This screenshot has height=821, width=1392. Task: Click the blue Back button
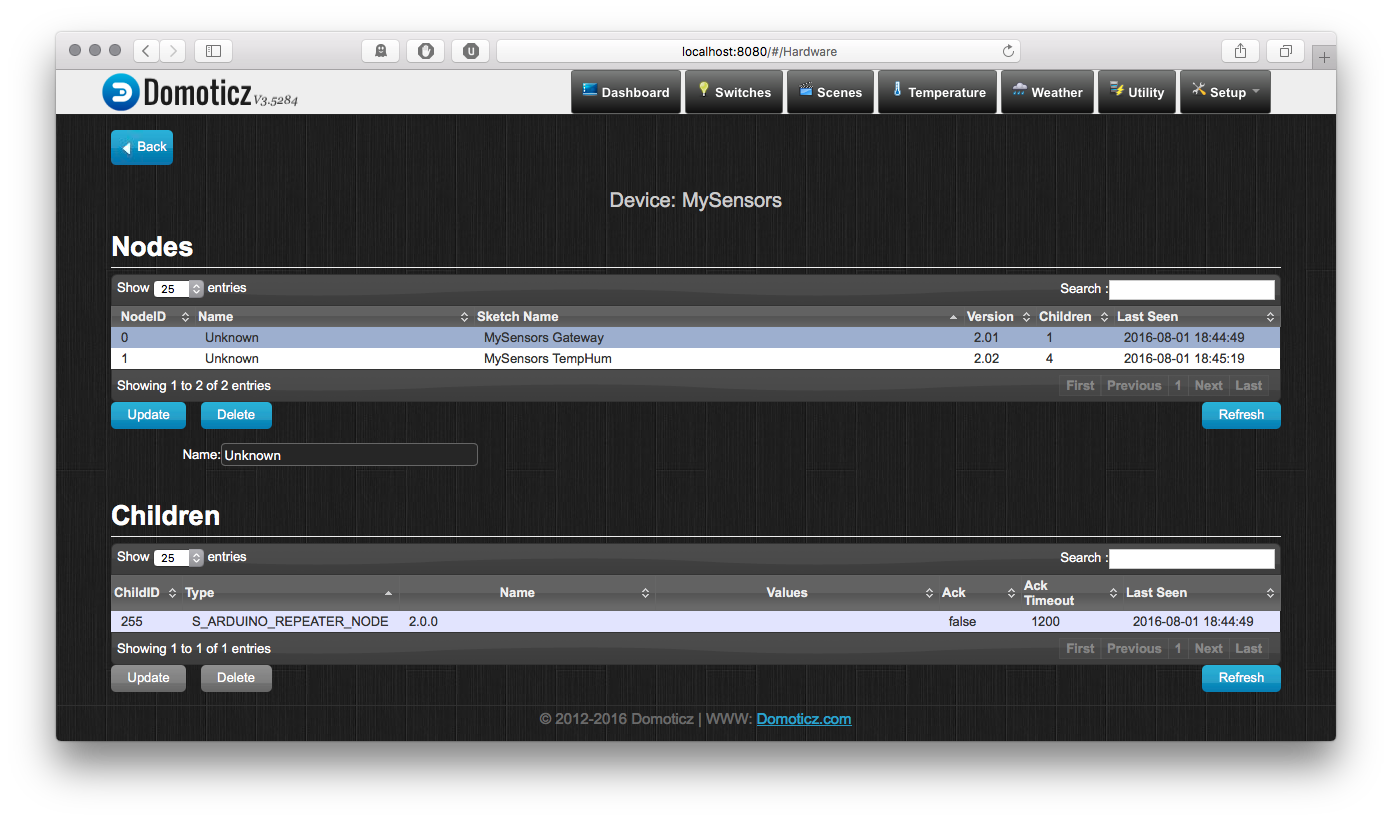coord(142,147)
